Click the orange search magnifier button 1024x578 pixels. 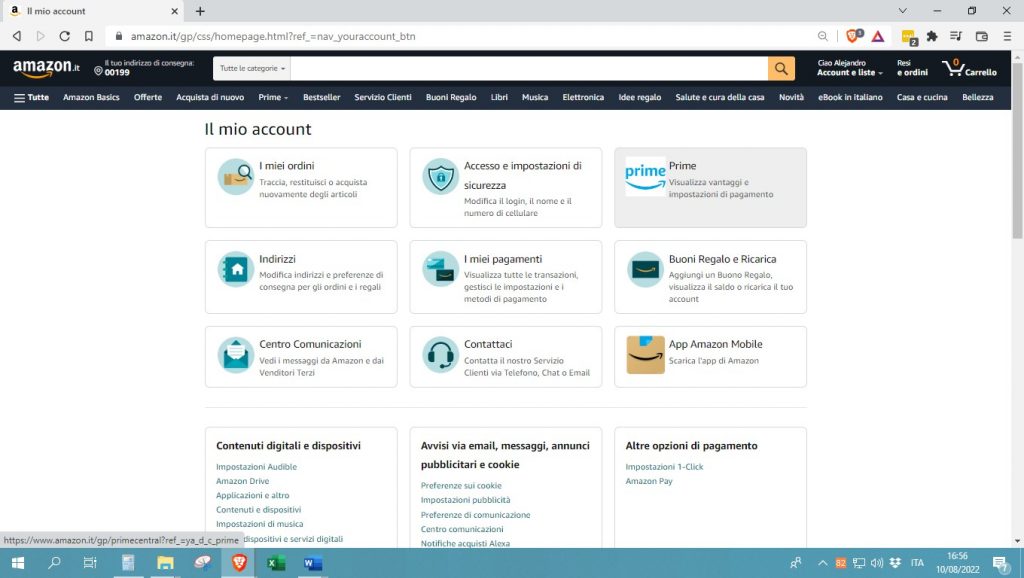(781, 68)
